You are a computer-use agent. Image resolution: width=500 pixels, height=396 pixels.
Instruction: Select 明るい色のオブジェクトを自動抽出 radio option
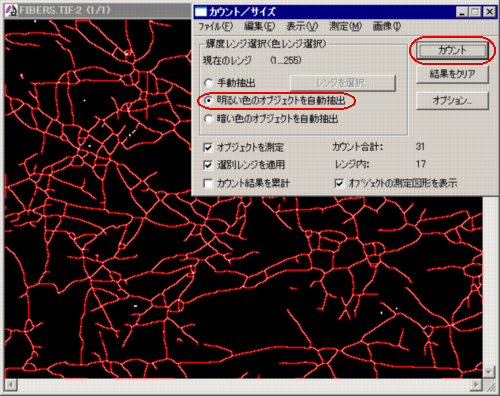[208, 100]
